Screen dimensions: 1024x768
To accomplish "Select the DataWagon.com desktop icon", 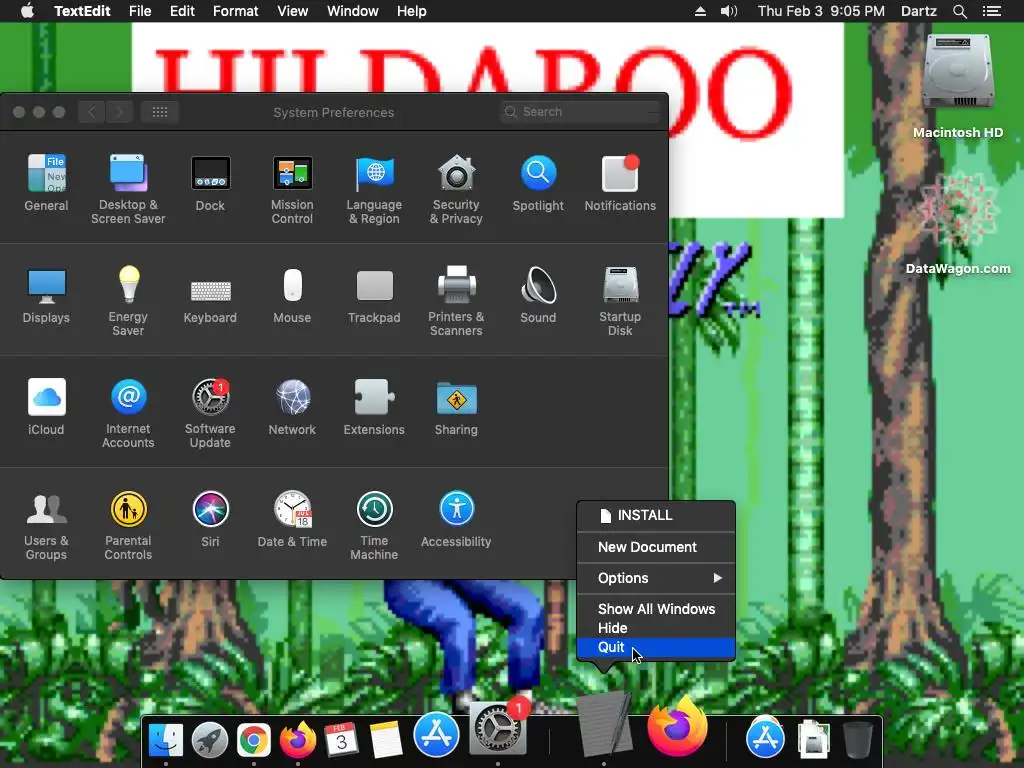I will (958, 223).
